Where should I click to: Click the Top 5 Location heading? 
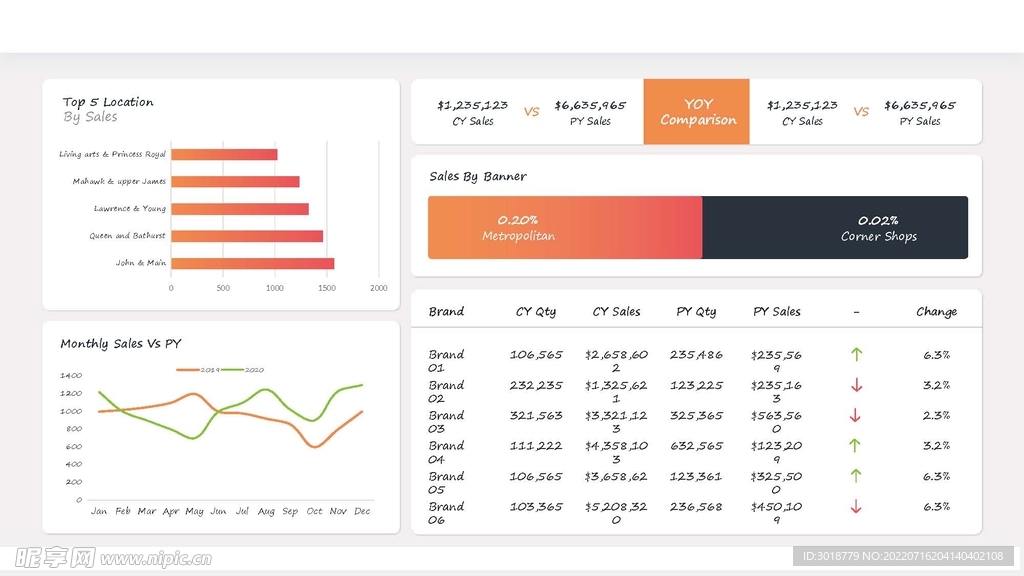click(108, 102)
